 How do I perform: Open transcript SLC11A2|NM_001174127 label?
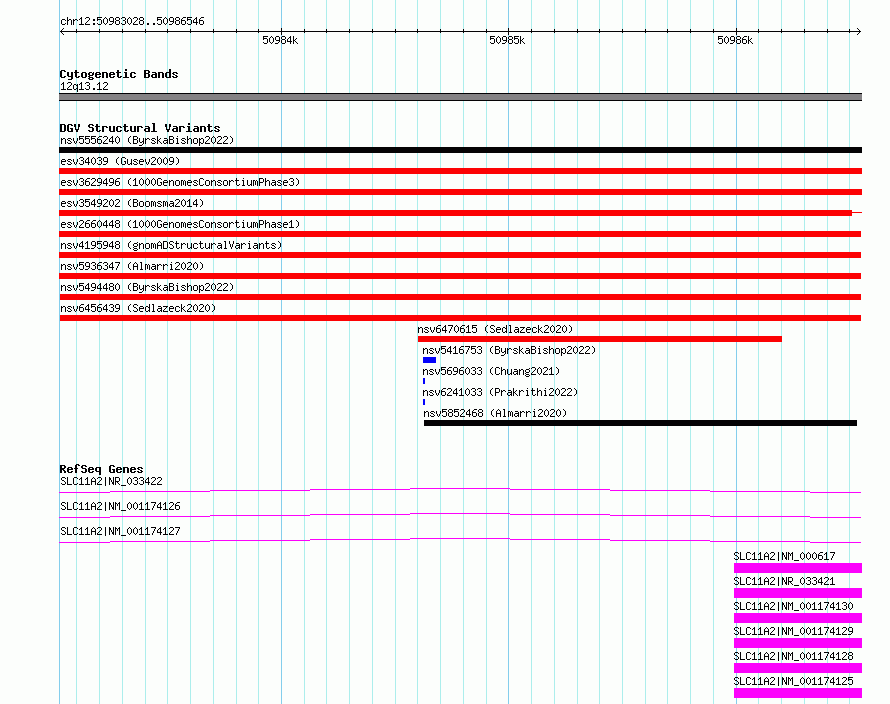tap(120, 531)
